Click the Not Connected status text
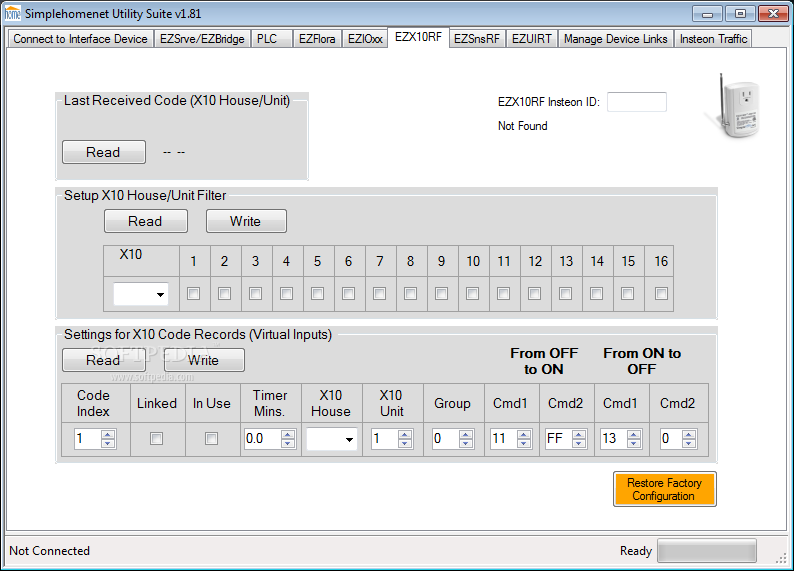This screenshot has width=794, height=571. [50, 551]
